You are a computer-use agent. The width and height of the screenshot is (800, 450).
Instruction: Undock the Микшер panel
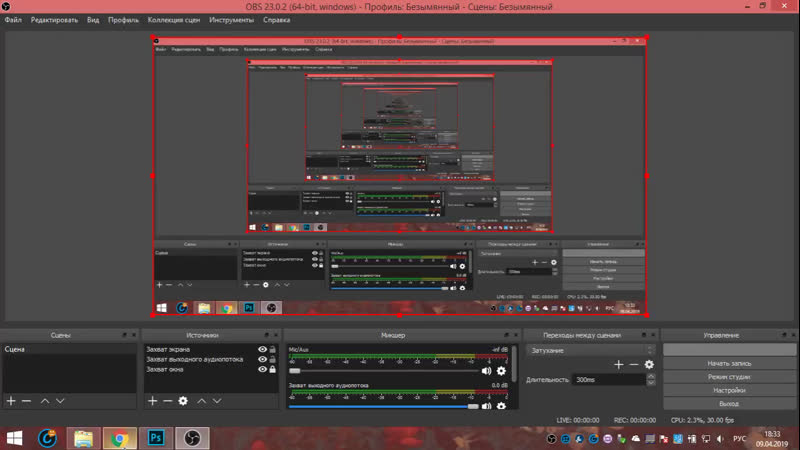pos(506,335)
